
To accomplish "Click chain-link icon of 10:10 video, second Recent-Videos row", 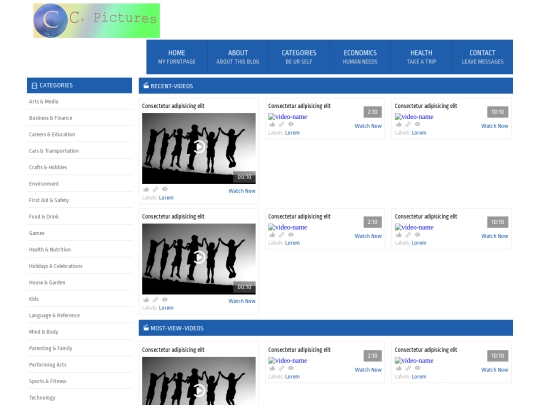I will (408, 235).
